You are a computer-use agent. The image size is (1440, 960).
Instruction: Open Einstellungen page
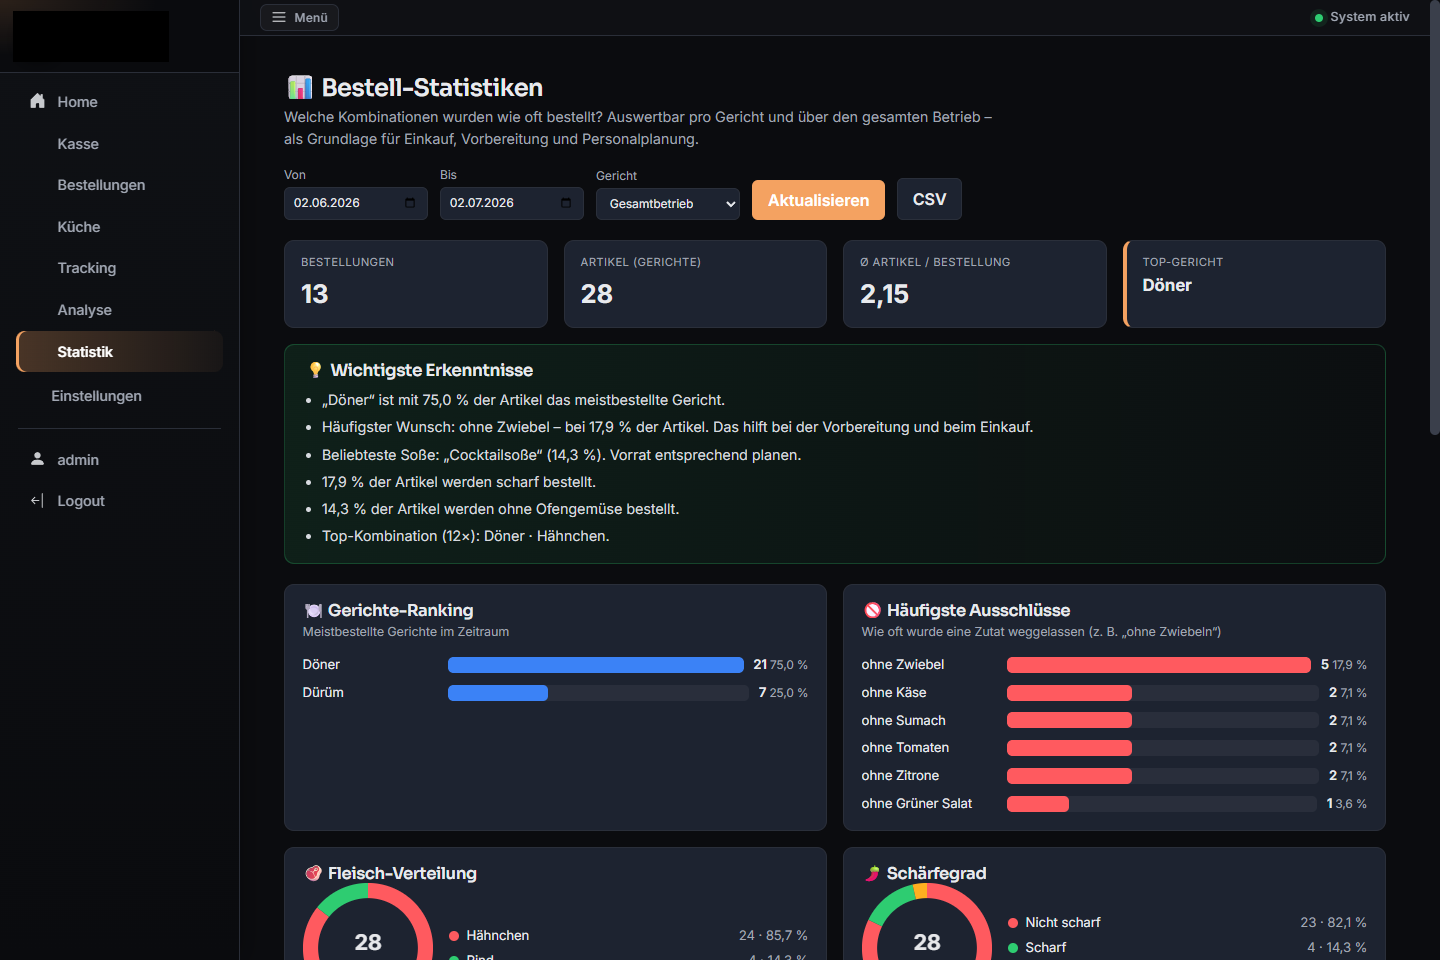tap(119, 396)
